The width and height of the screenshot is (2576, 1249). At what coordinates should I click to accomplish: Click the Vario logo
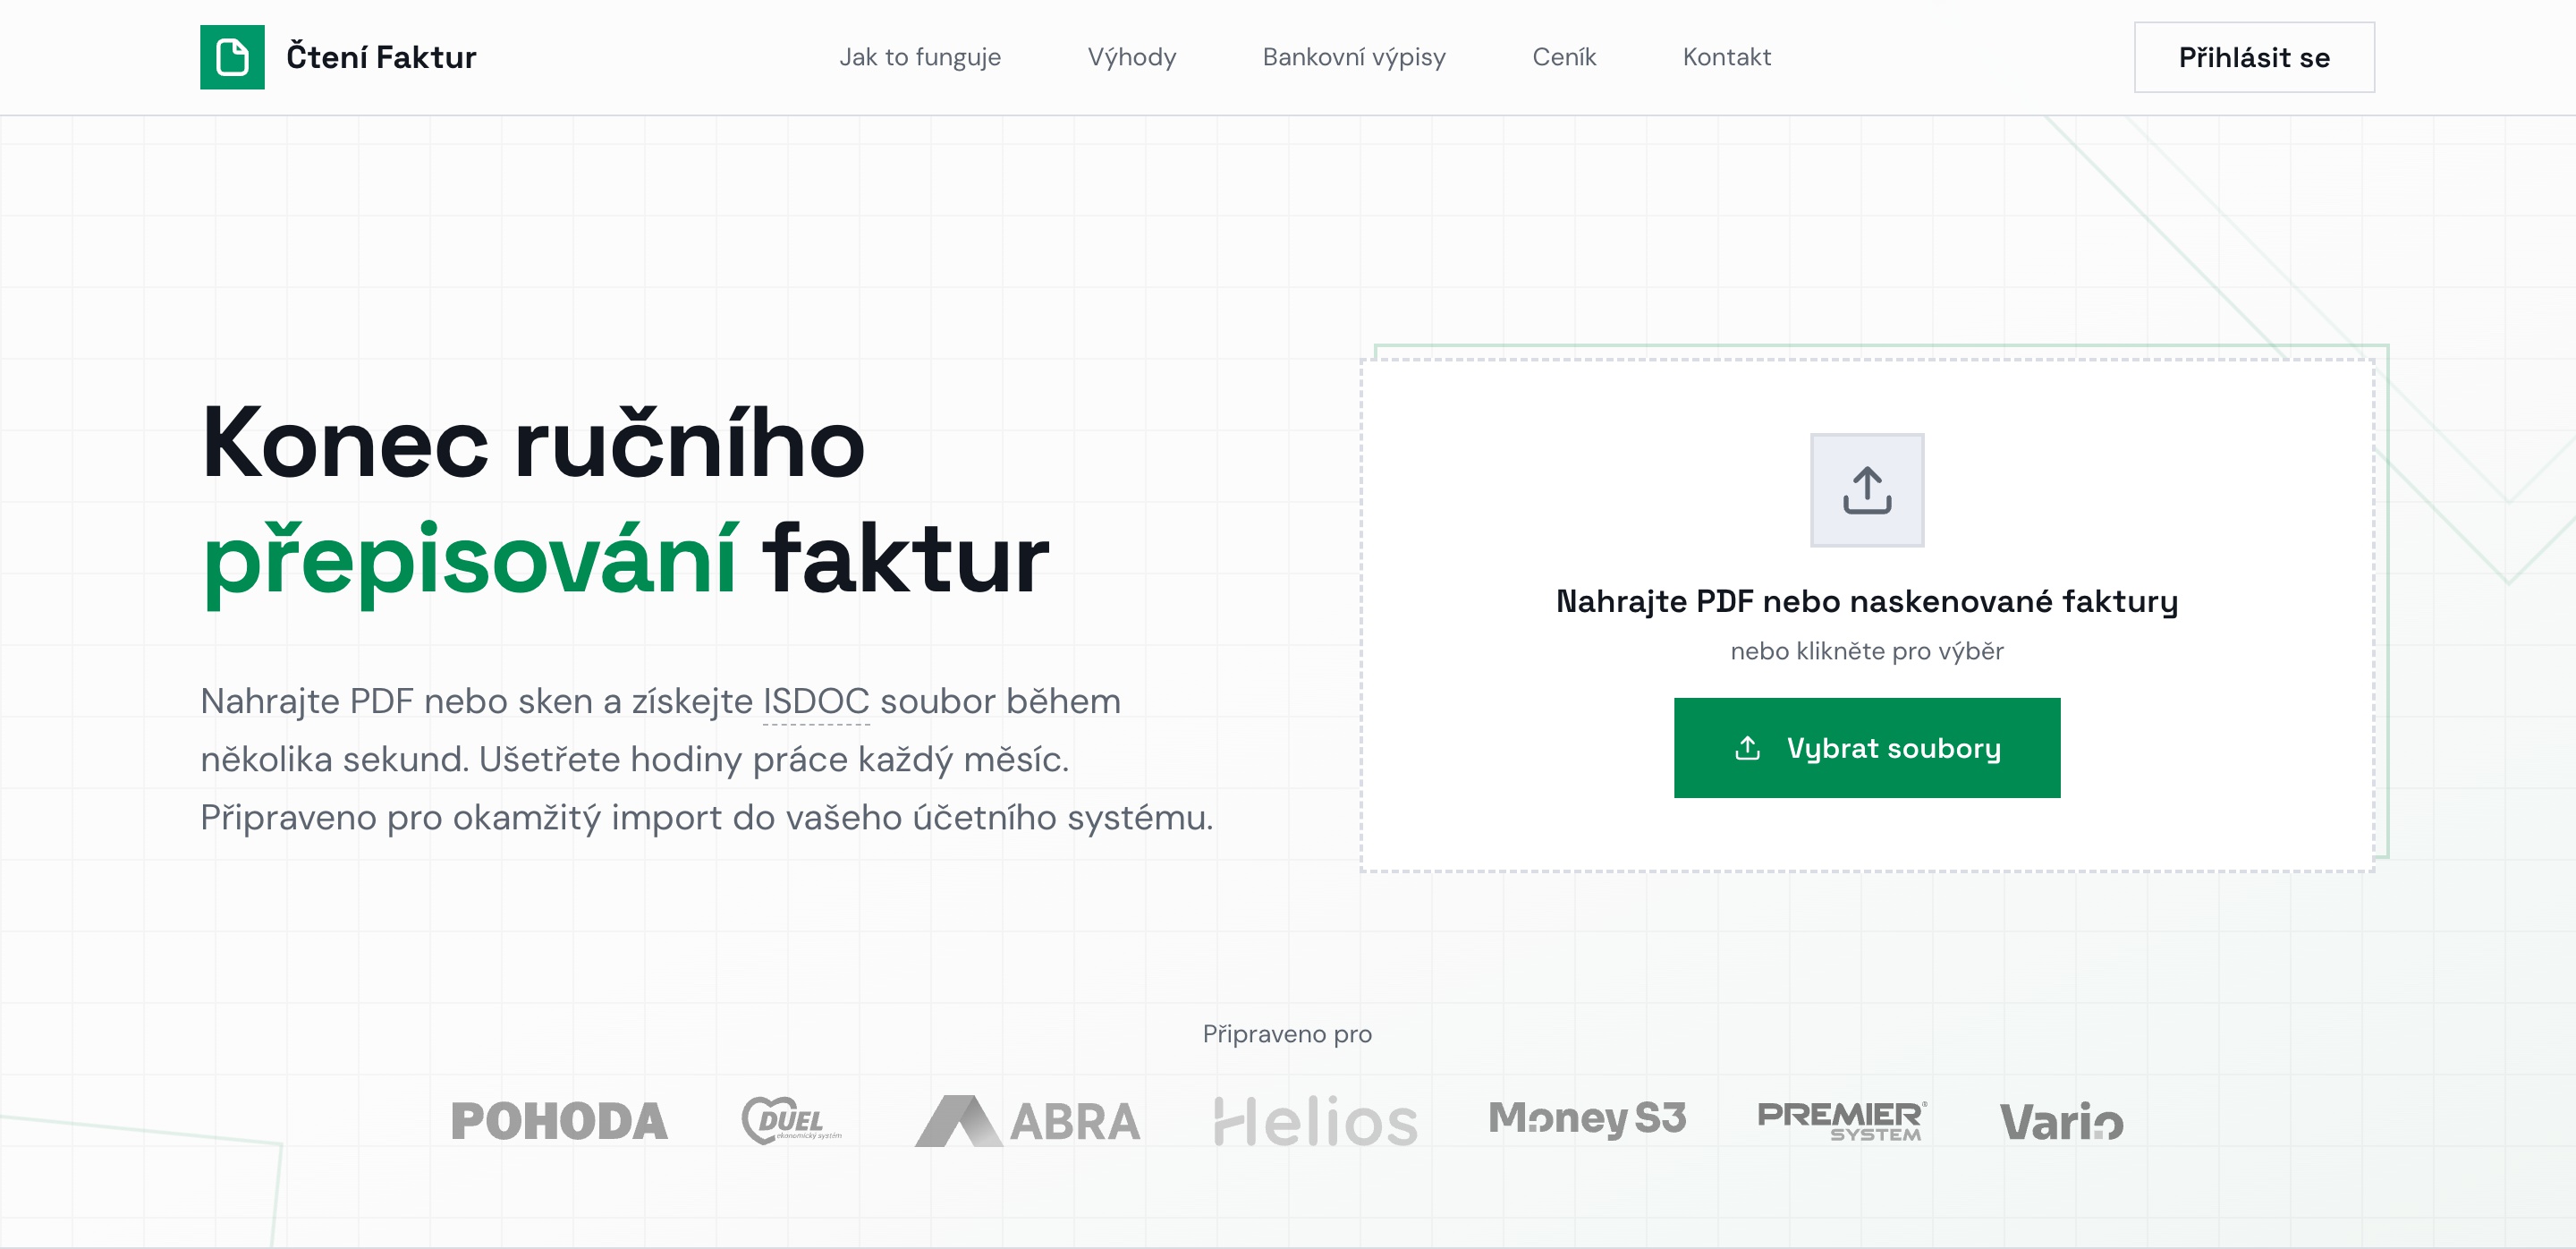click(2061, 1121)
